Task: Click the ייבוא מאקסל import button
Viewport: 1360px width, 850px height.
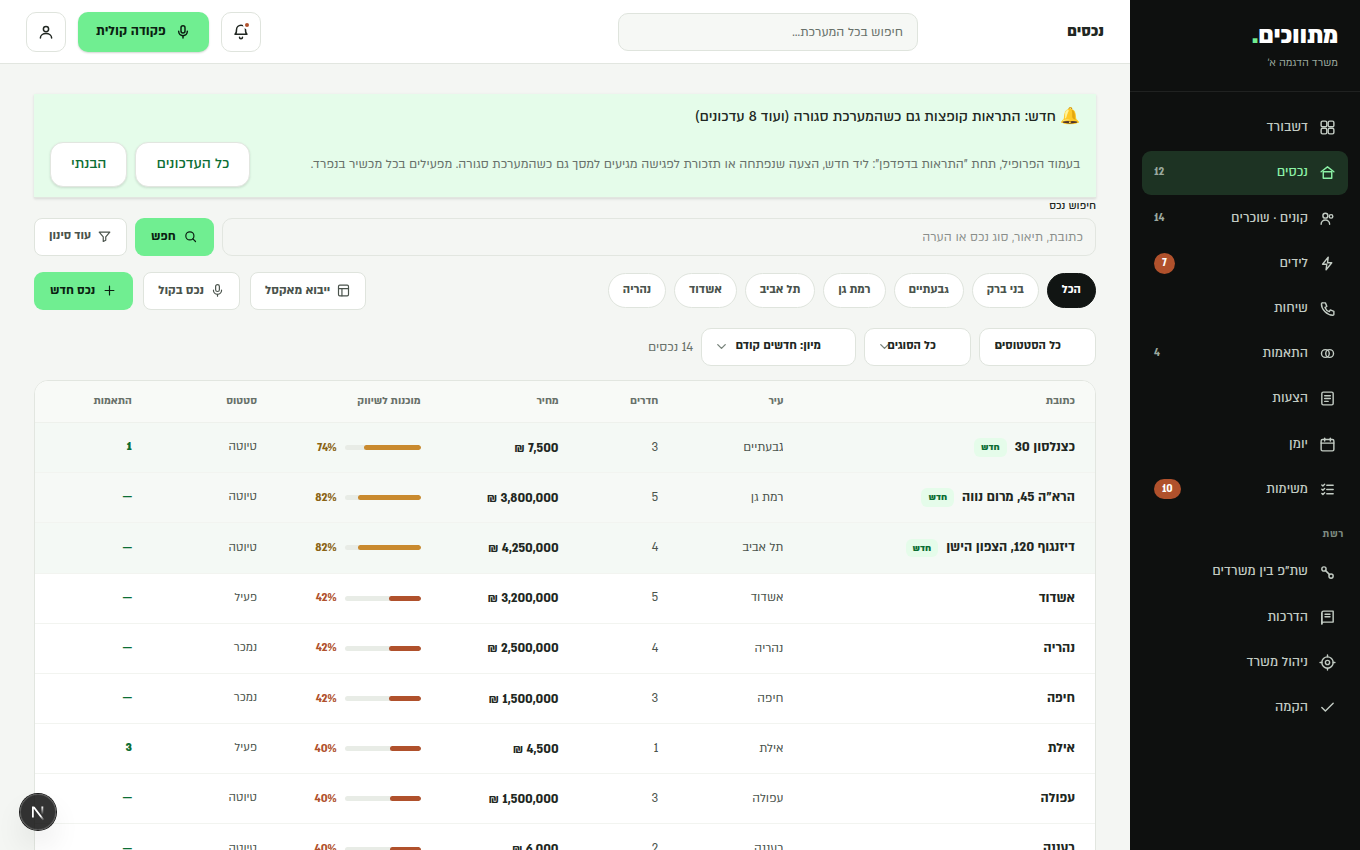Action: pos(308,291)
